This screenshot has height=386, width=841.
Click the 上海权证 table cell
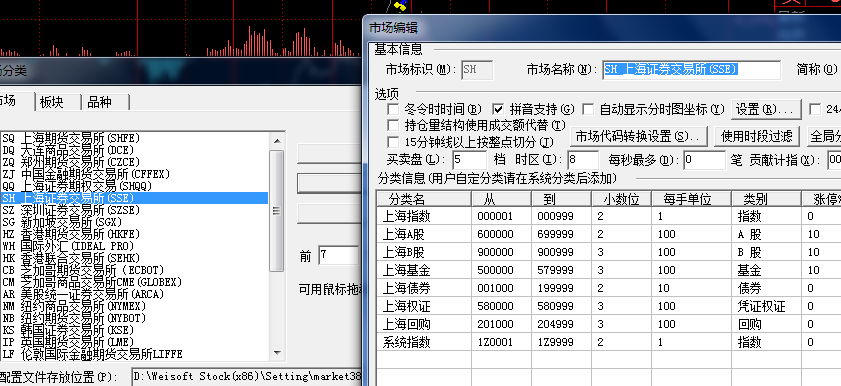424,306
